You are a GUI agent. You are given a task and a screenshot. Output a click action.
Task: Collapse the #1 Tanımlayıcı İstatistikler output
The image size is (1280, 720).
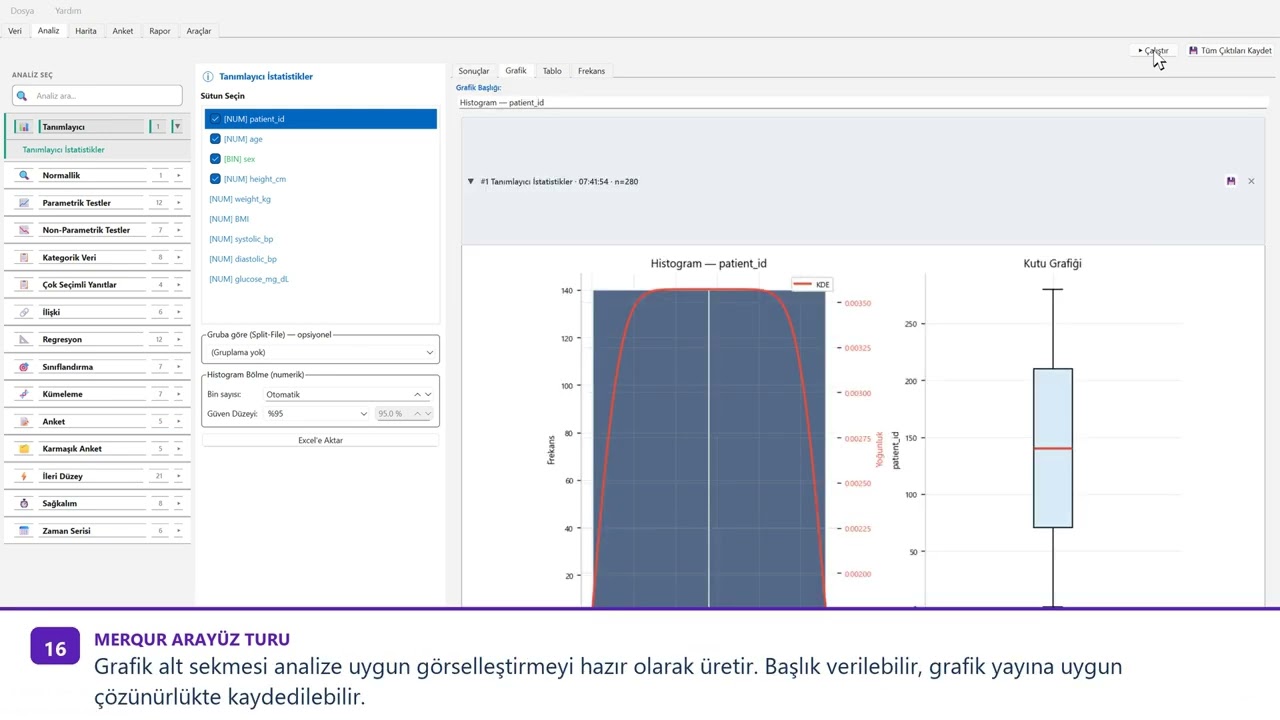(471, 182)
